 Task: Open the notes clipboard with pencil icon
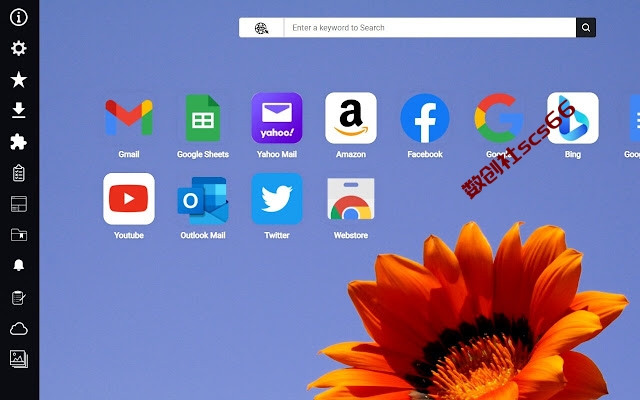point(19,298)
